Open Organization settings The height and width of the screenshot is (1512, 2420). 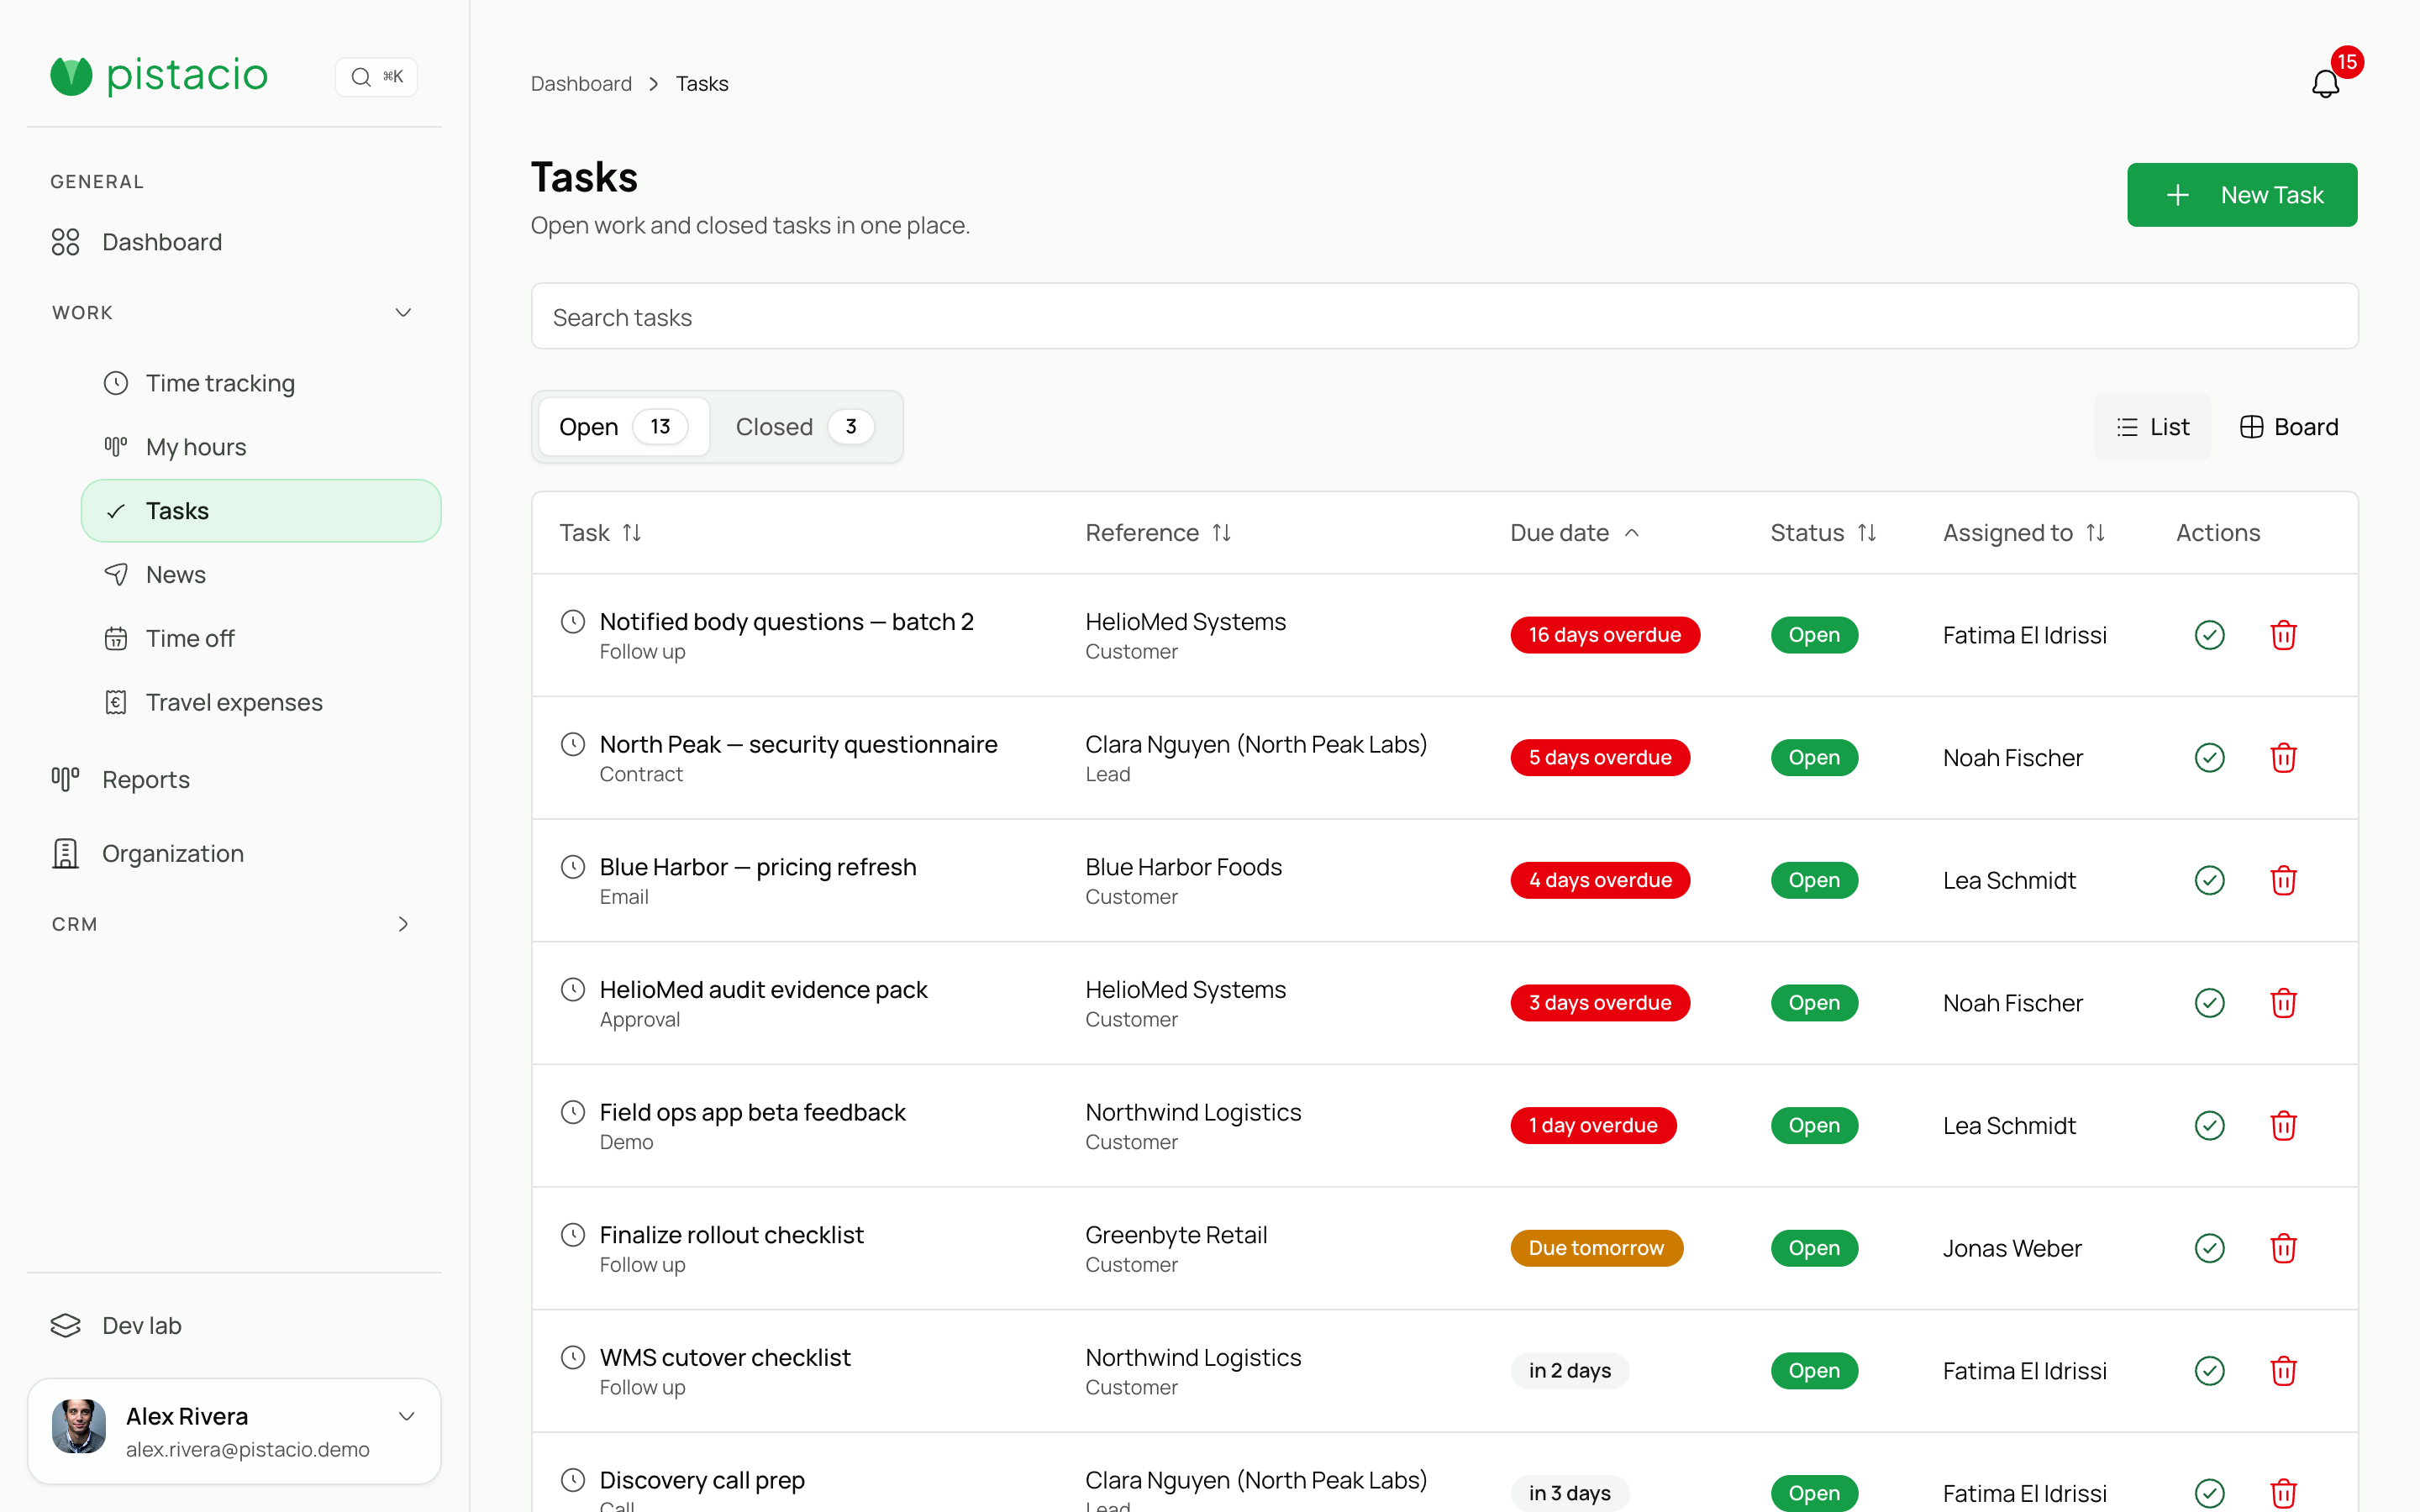pos(147,853)
